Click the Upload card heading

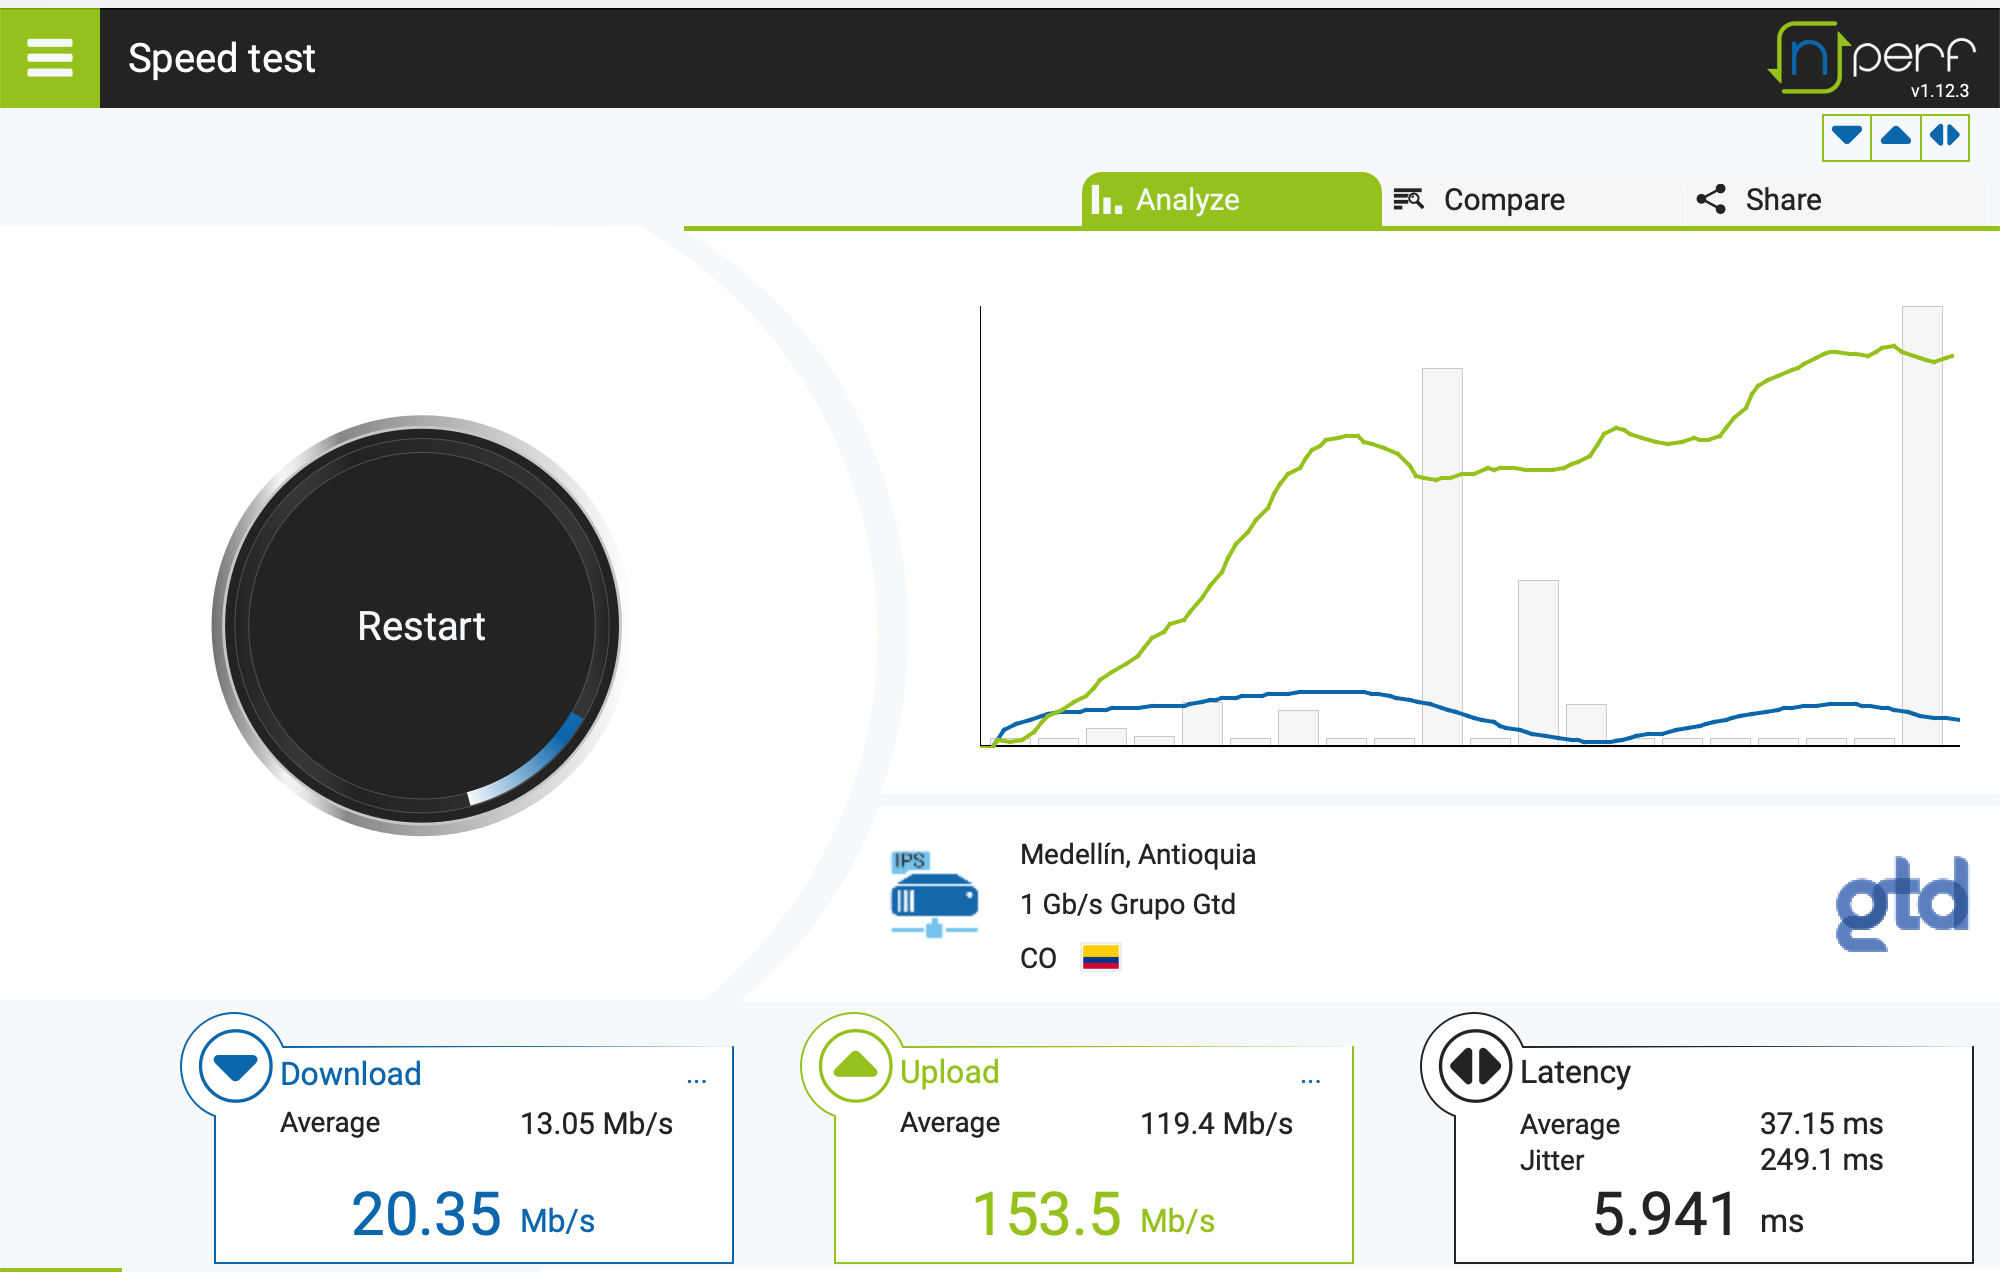[949, 1072]
